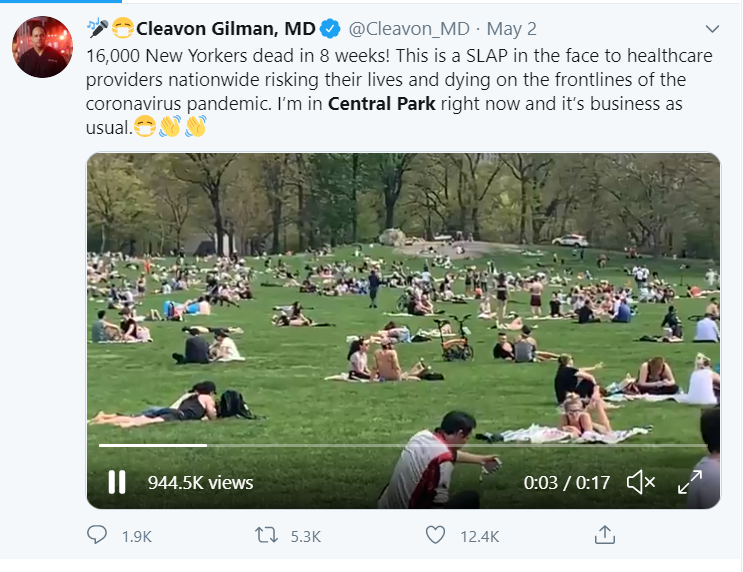Click the verified badge icon
Viewport: 743px width, 572px height.
[x=331, y=28]
